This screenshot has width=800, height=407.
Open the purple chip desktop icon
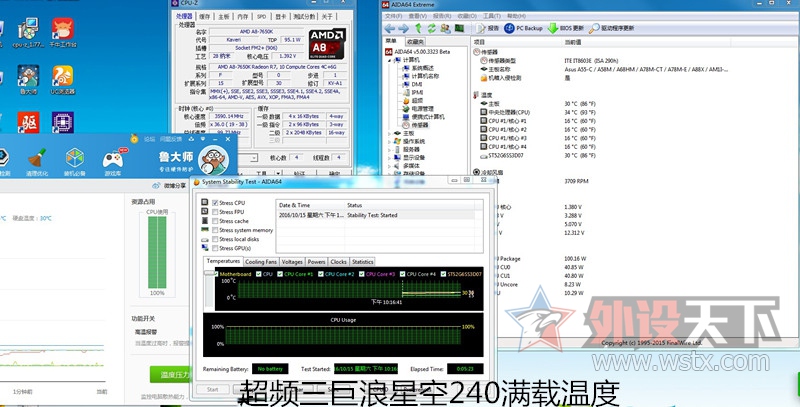coord(63,122)
